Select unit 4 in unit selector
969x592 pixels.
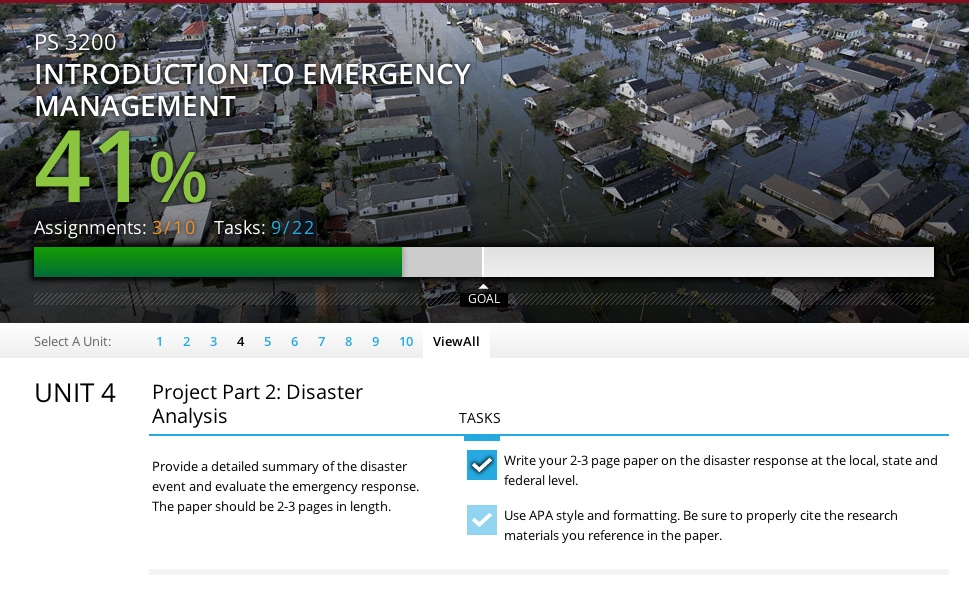(240, 342)
